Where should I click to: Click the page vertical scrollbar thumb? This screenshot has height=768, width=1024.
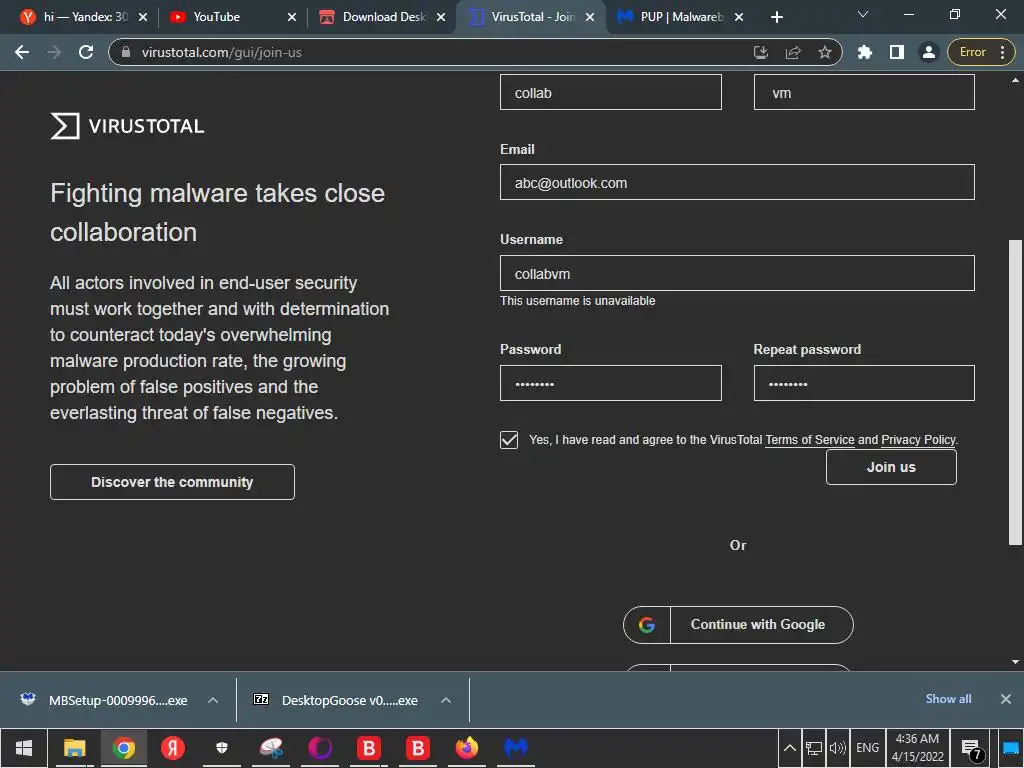pos(1015,392)
